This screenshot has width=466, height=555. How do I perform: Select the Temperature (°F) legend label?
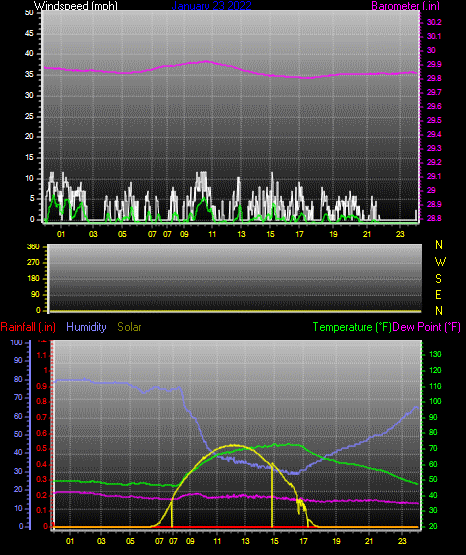click(352, 327)
